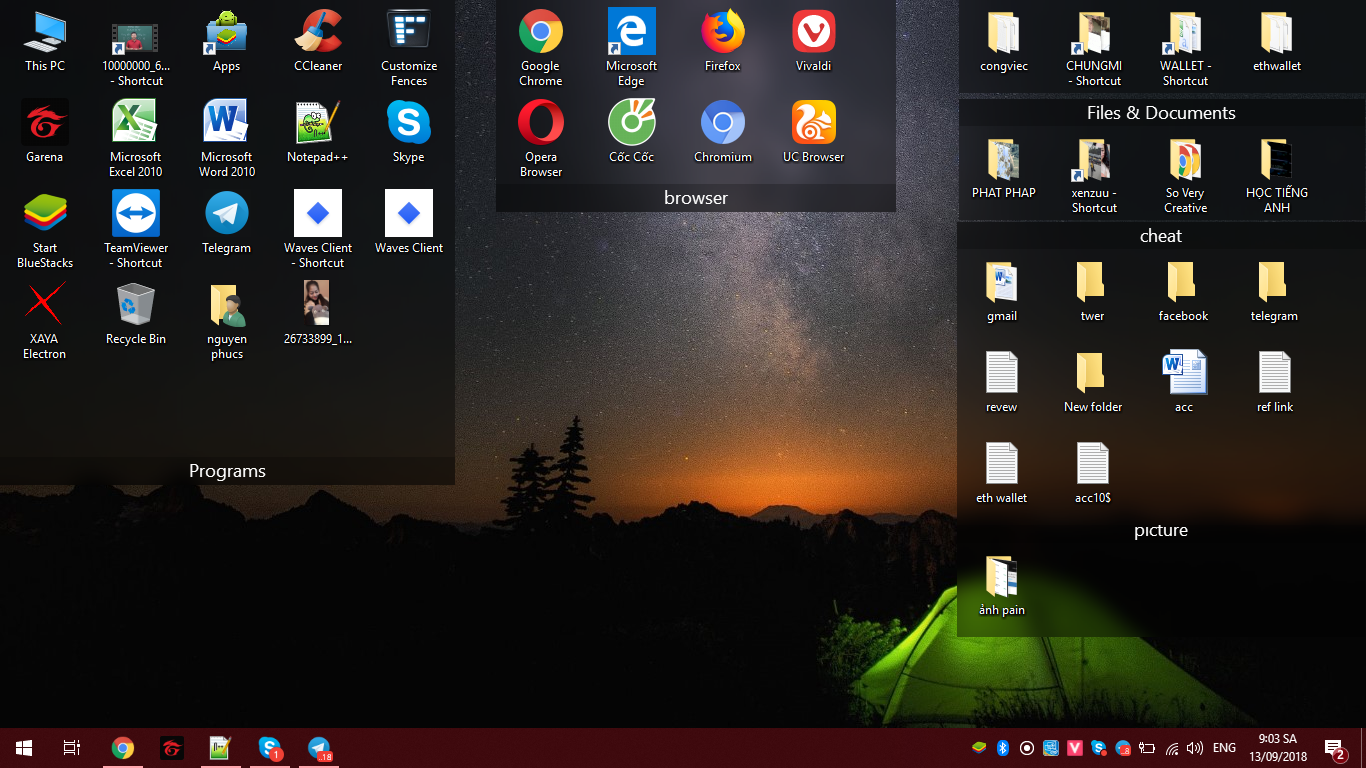Select the 26733899_1... image thumbnail
Screen dimensions: 1366x768
tap(318, 314)
